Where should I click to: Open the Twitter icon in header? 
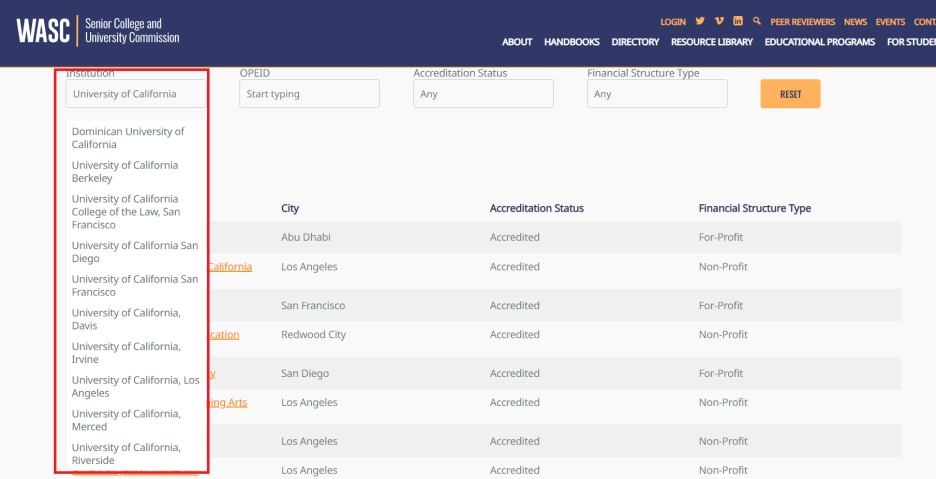(700, 21)
